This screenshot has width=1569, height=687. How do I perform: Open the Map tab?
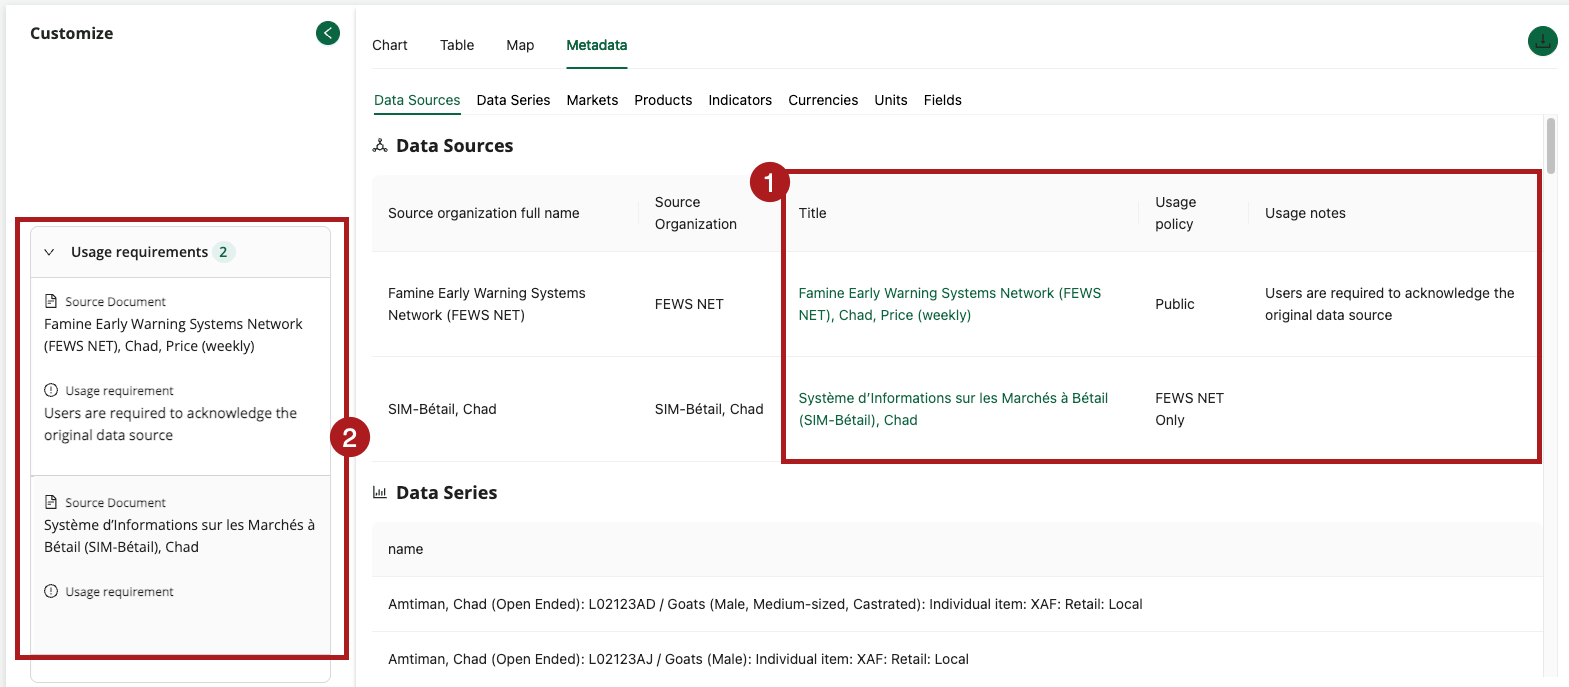520,45
